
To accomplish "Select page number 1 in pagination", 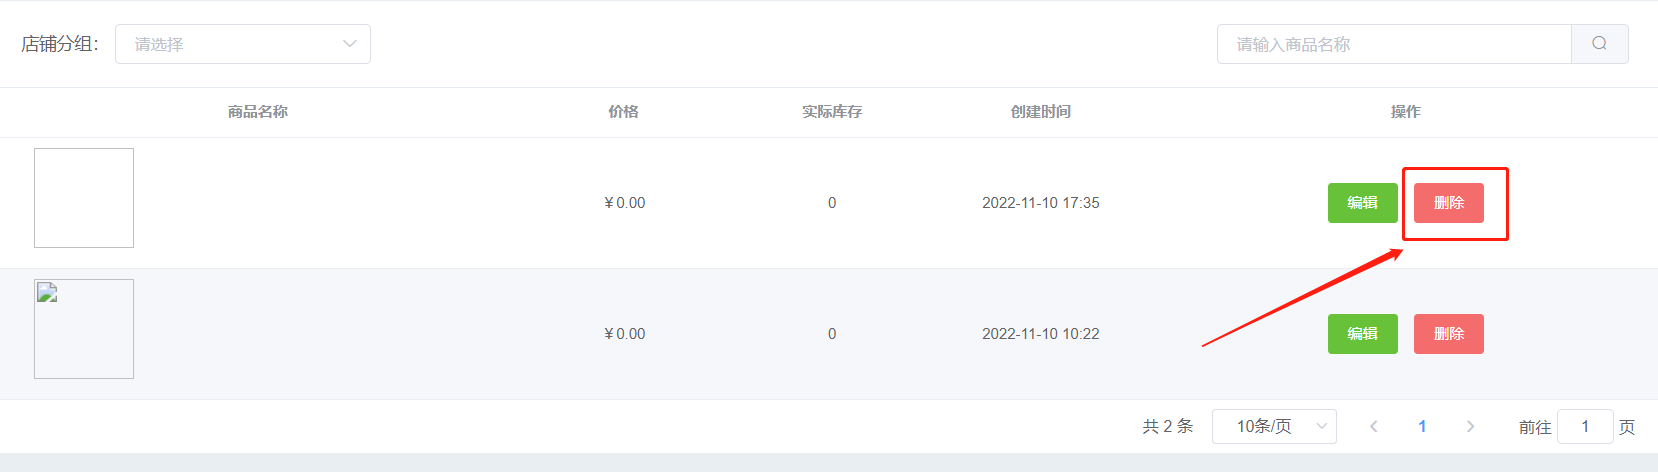I will [1422, 426].
